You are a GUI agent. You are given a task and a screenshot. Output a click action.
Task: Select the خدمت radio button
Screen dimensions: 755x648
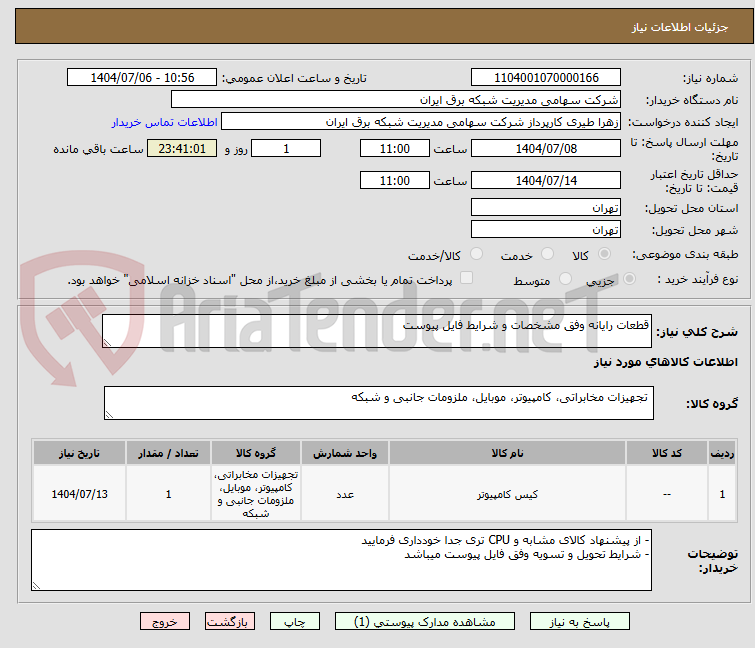coord(547,253)
